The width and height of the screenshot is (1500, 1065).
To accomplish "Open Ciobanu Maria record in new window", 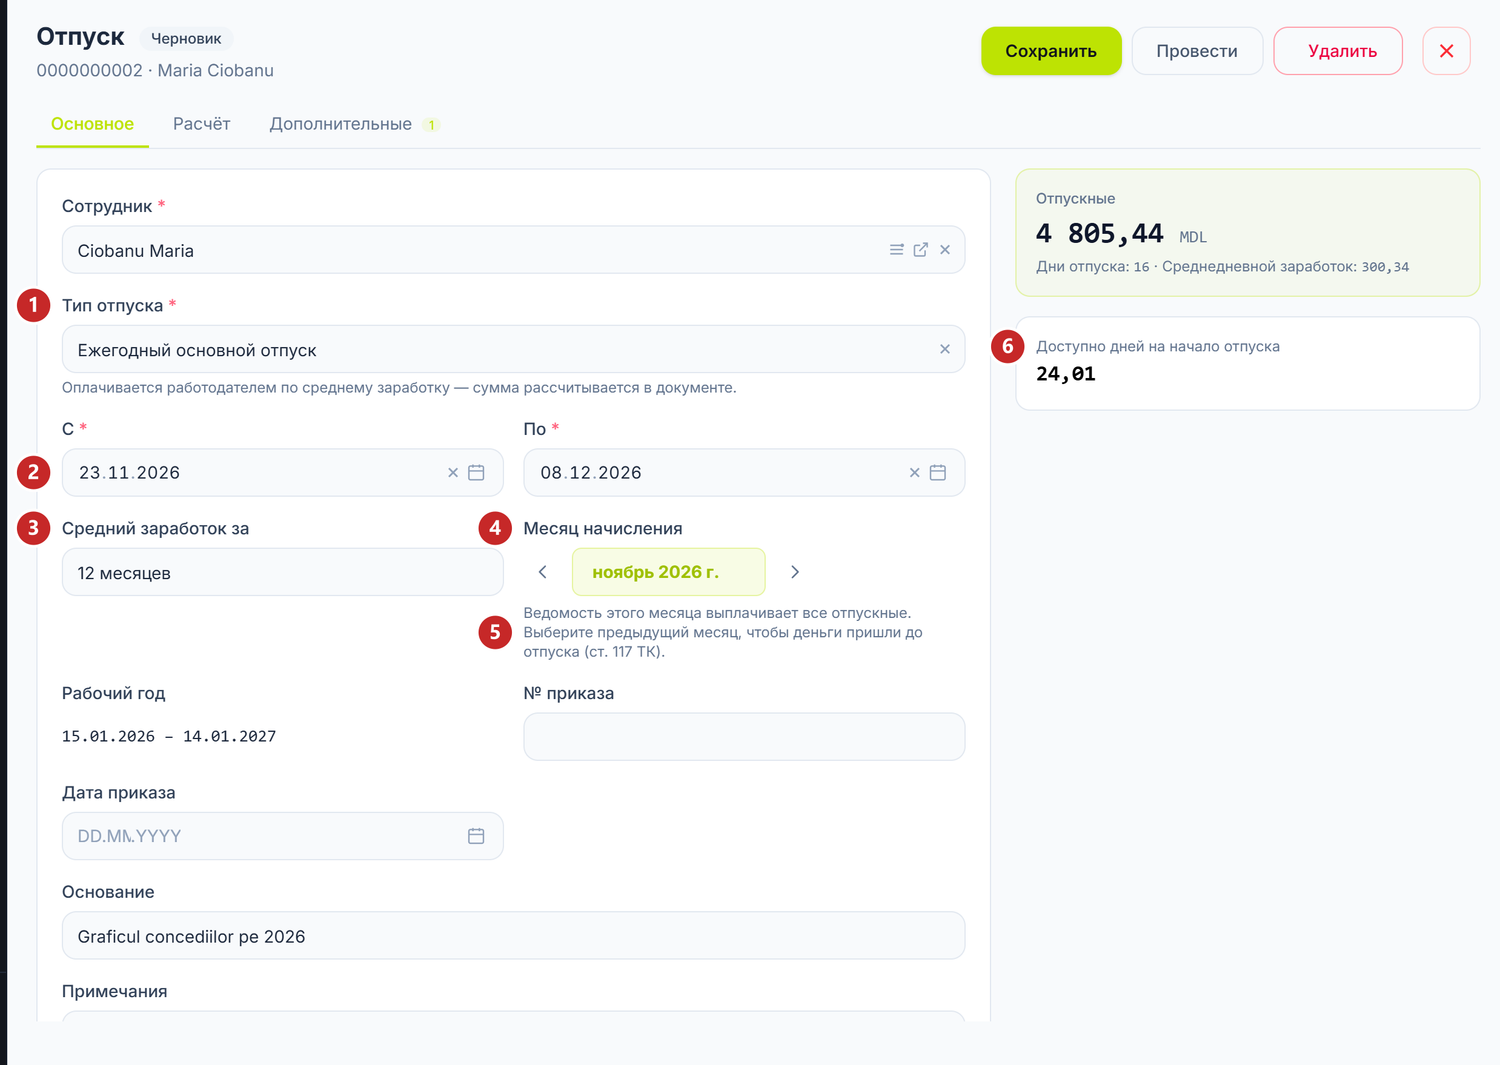I will pos(920,250).
